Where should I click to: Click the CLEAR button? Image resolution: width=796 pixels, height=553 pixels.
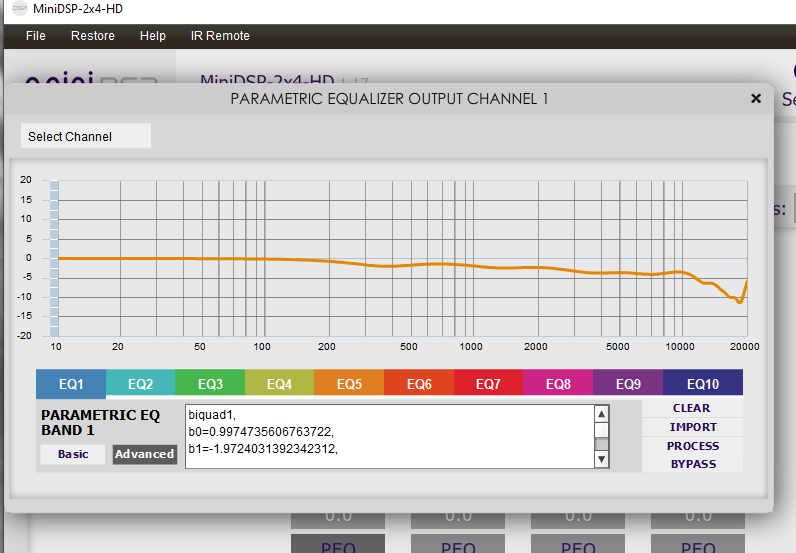pos(692,408)
